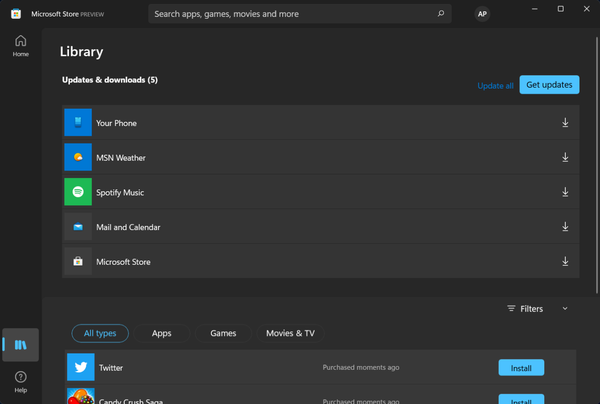Image resolution: width=600 pixels, height=404 pixels.
Task: Click the MSN Weather app icon
Action: (78, 157)
